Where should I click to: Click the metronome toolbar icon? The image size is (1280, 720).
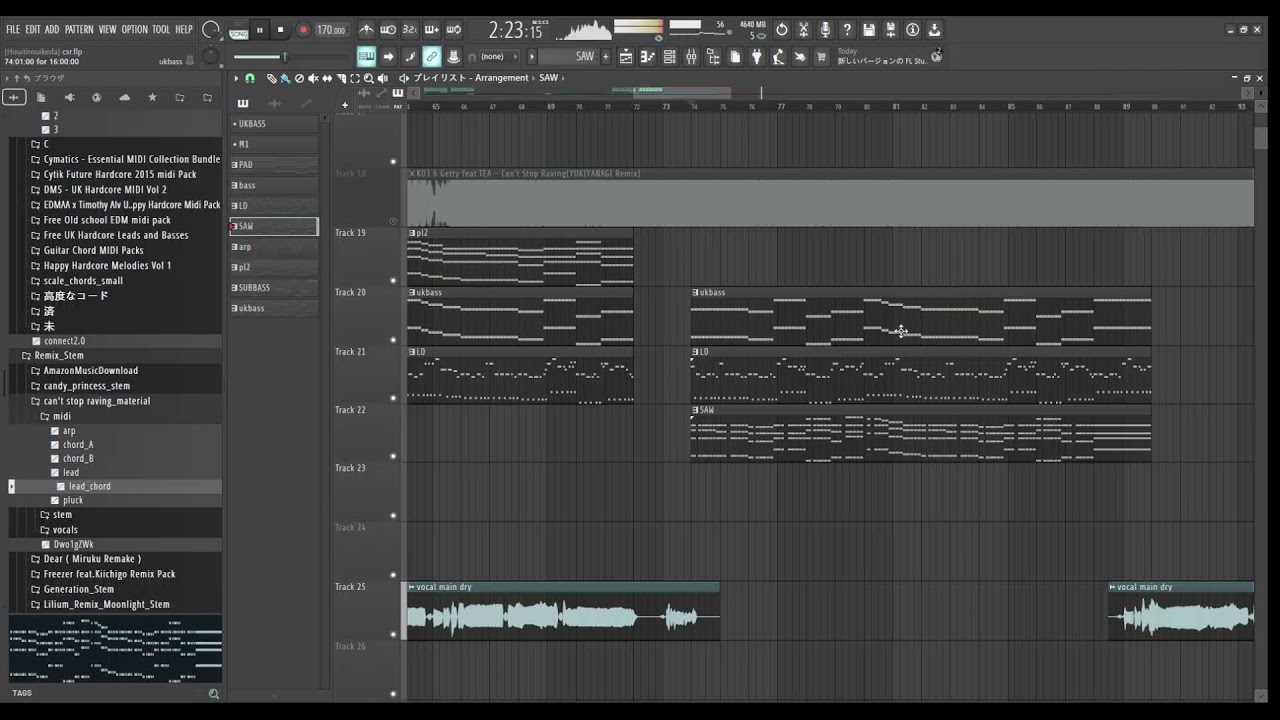pos(367,30)
